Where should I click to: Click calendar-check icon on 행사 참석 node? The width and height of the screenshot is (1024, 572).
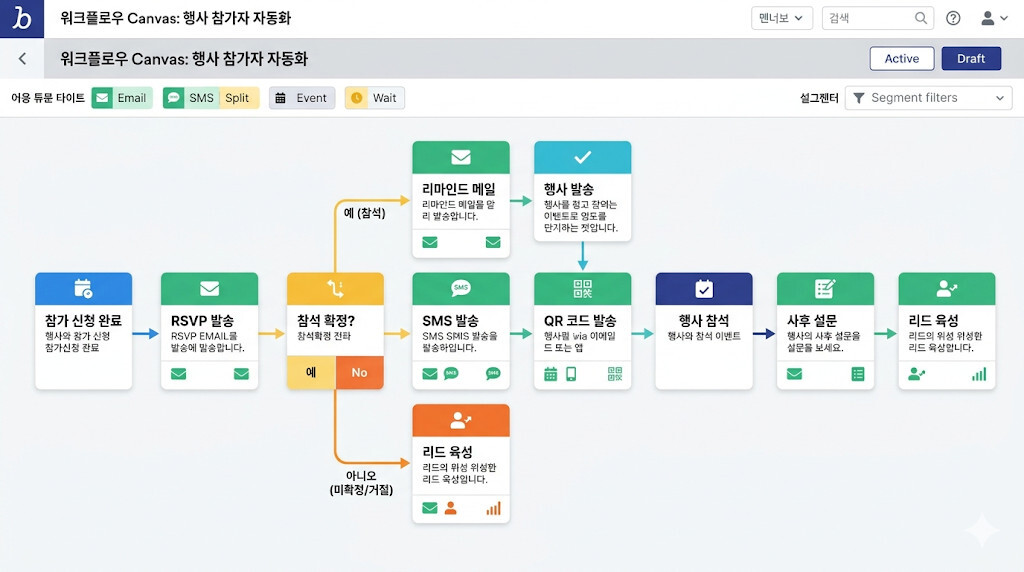(704, 288)
